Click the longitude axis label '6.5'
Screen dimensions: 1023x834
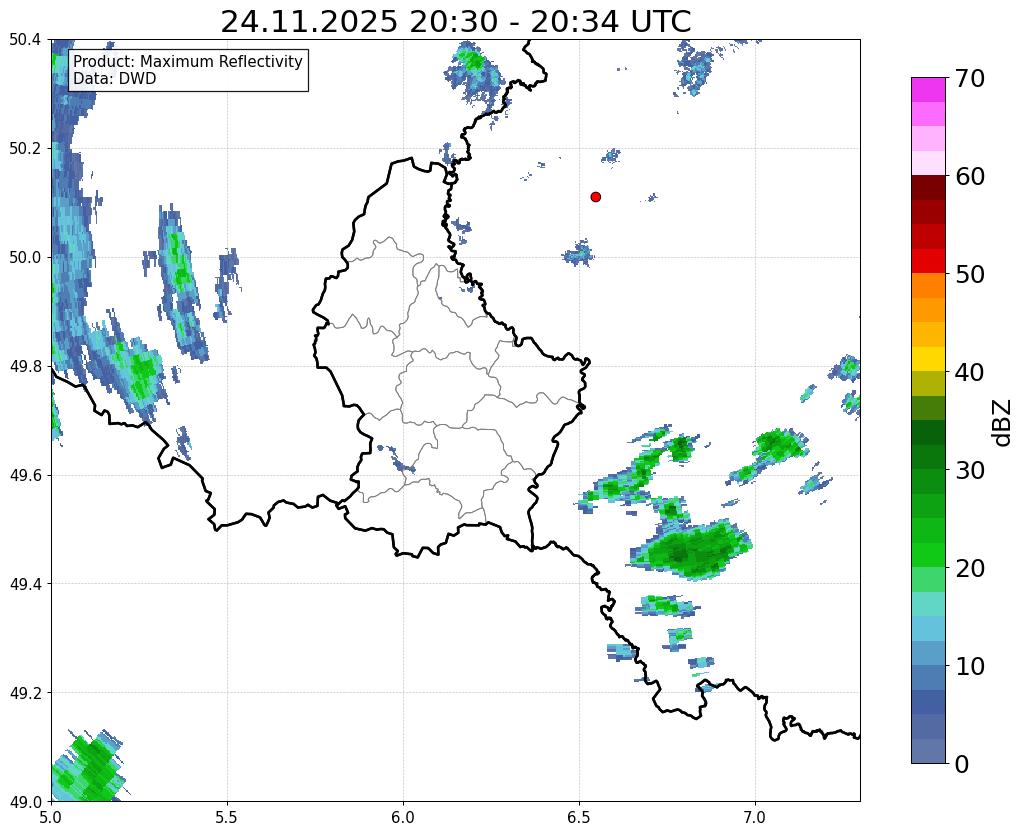coord(579,817)
